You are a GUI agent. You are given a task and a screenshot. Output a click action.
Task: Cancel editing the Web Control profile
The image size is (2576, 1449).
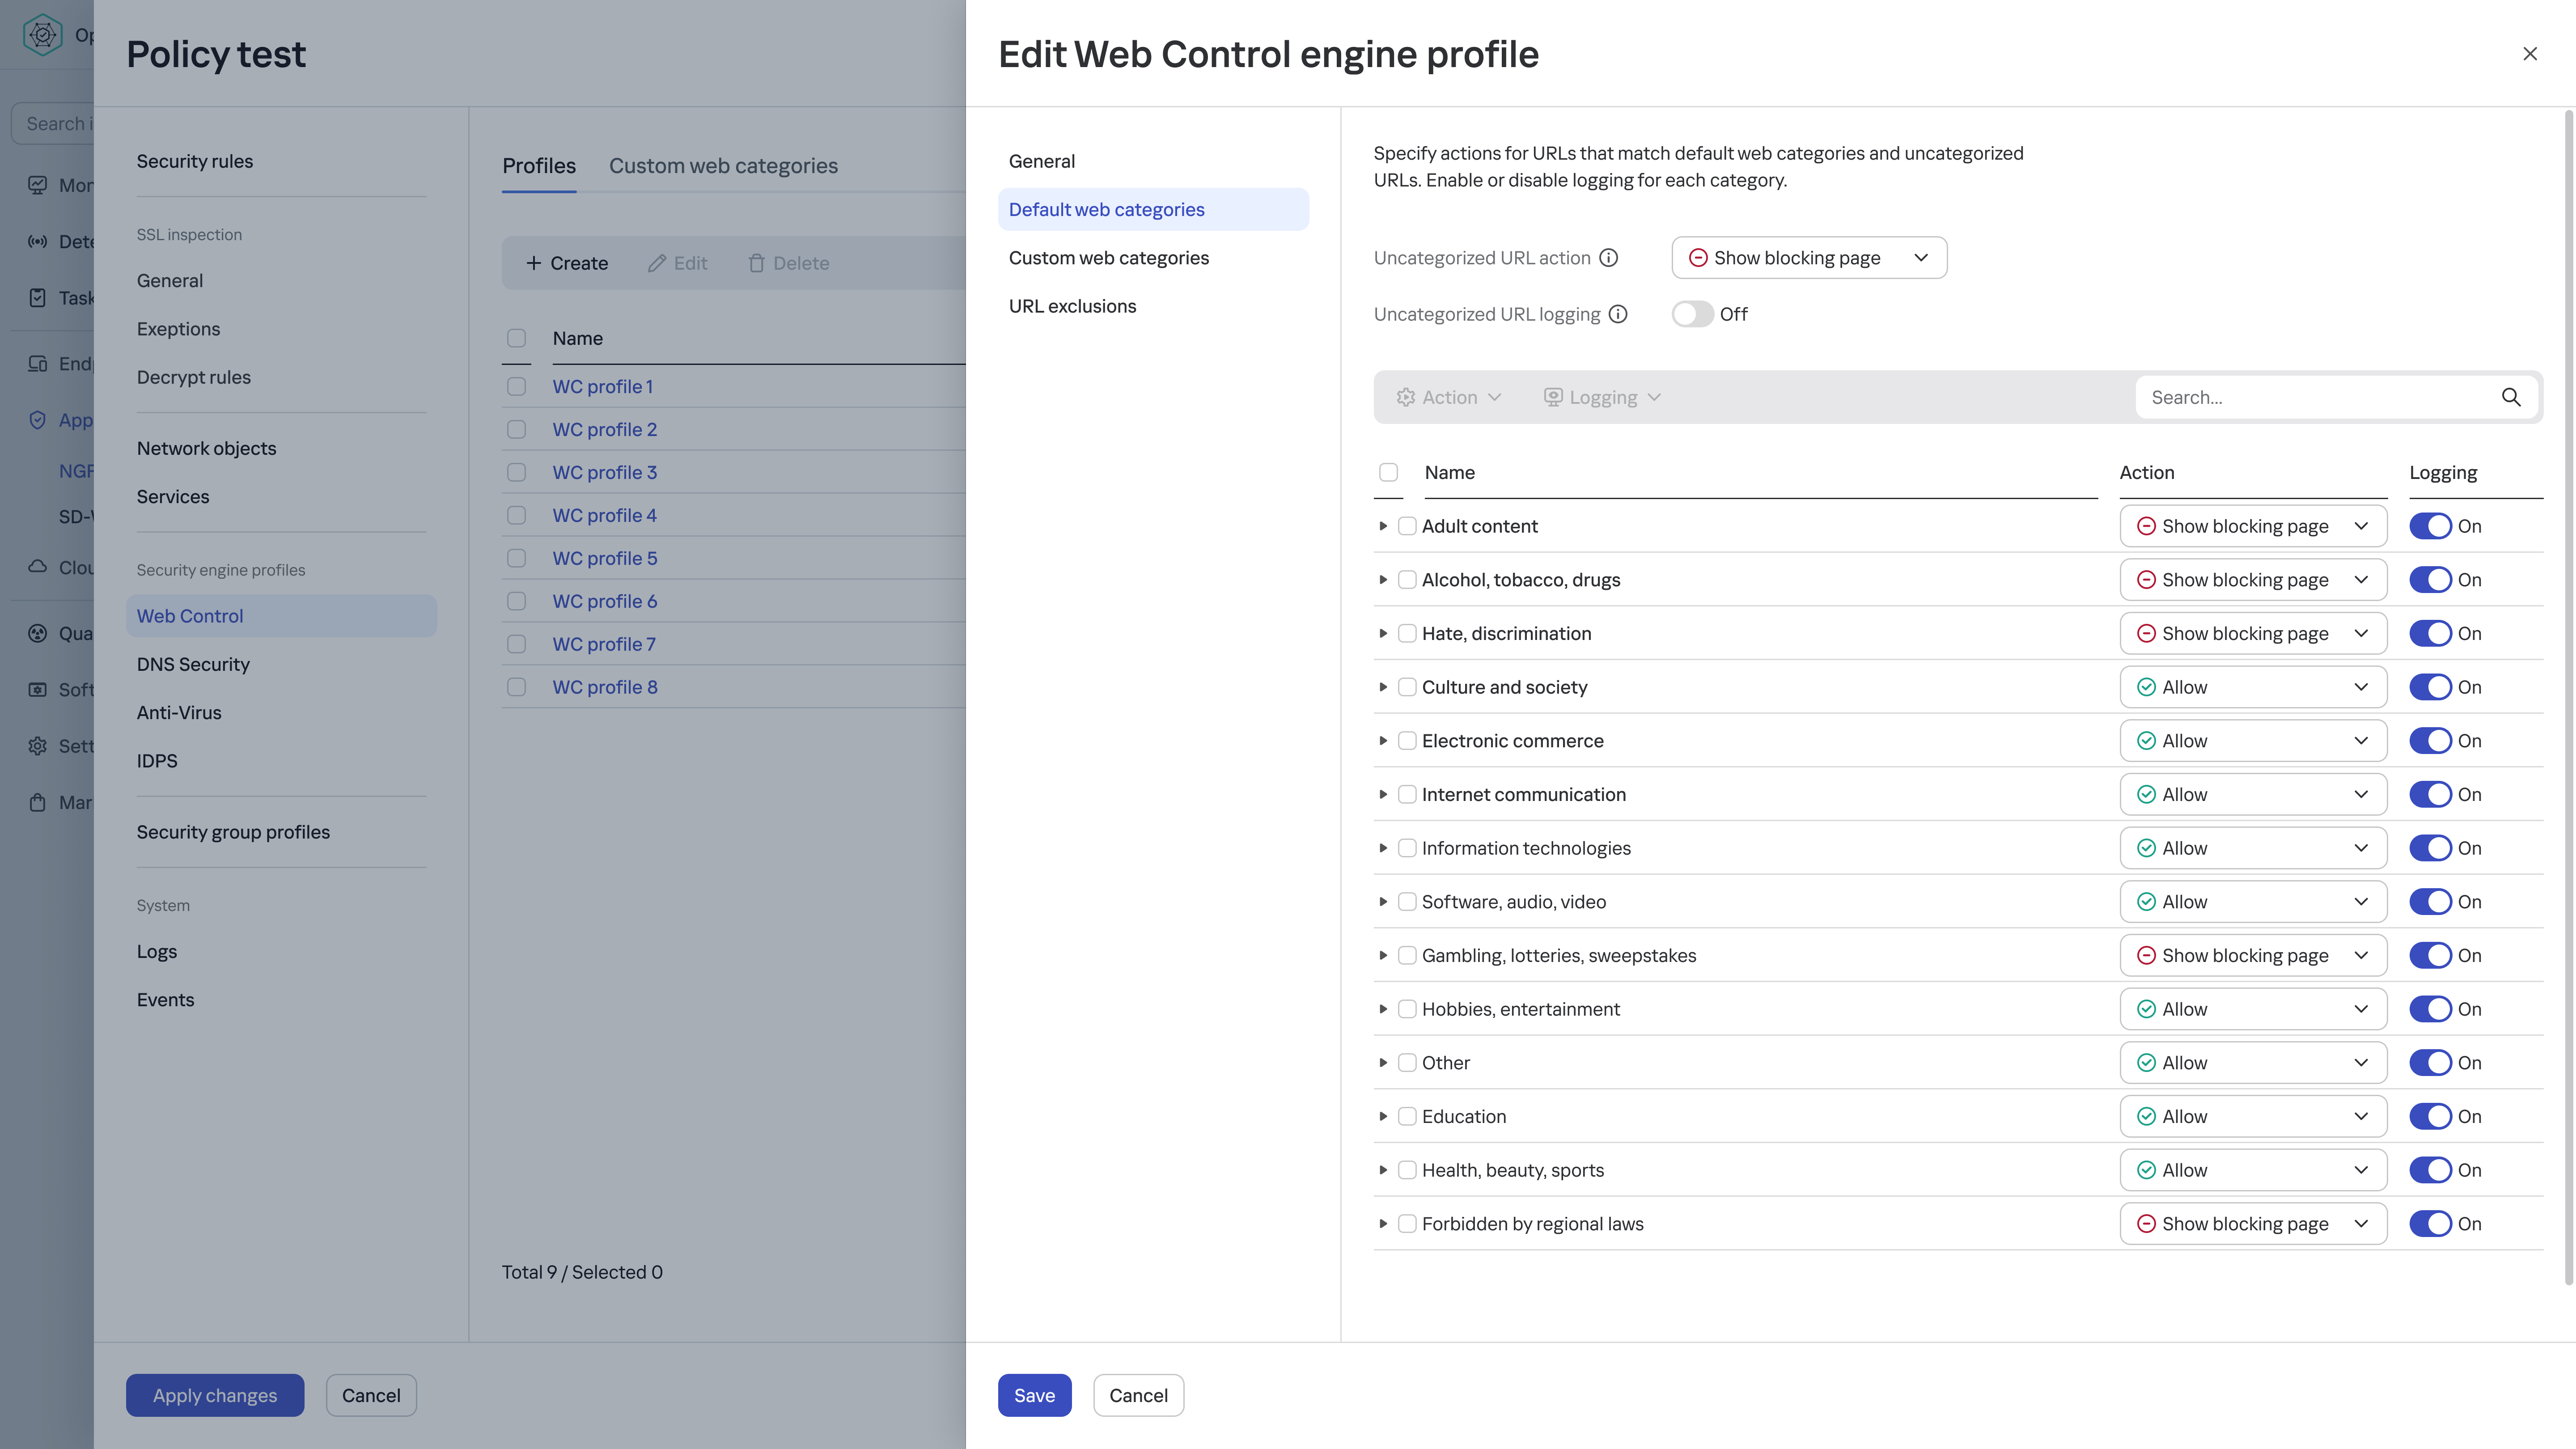(1138, 1395)
